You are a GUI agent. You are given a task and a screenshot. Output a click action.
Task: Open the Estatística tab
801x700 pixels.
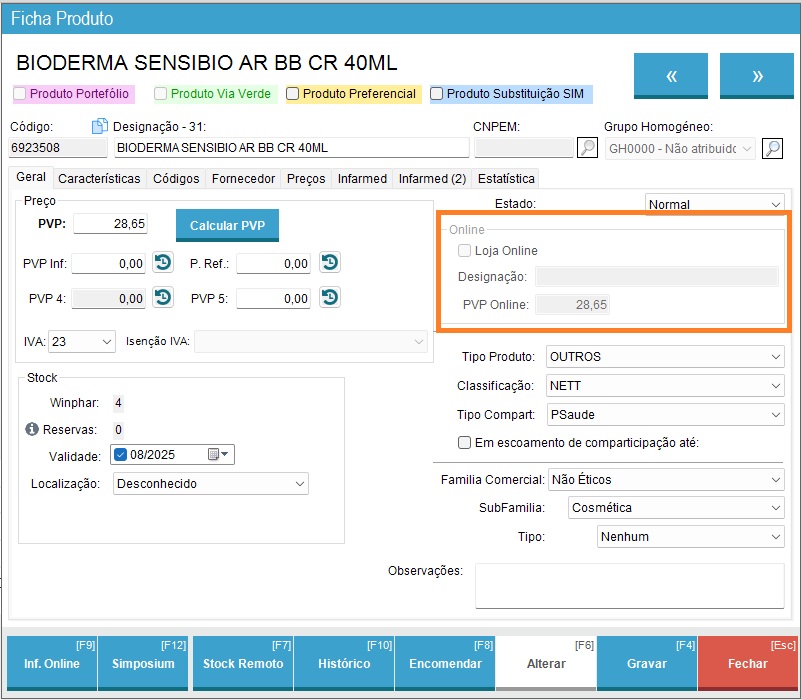[505, 179]
